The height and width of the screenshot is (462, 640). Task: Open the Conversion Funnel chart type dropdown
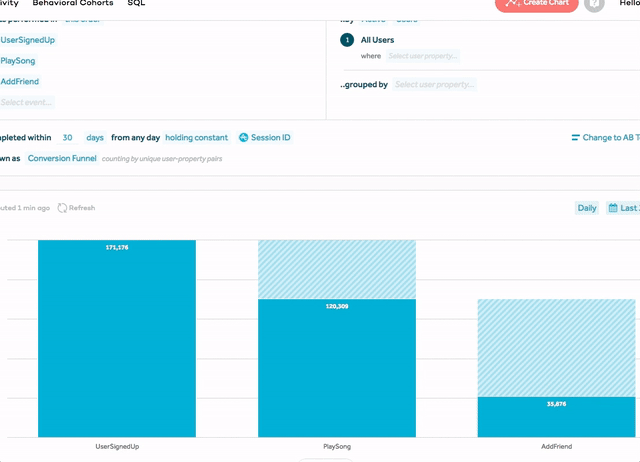(x=62, y=159)
